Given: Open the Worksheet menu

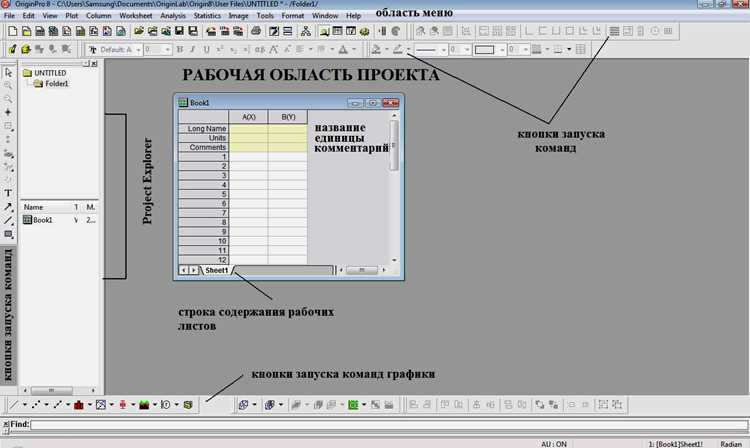Looking at the screenshot, I should point(136,16).
